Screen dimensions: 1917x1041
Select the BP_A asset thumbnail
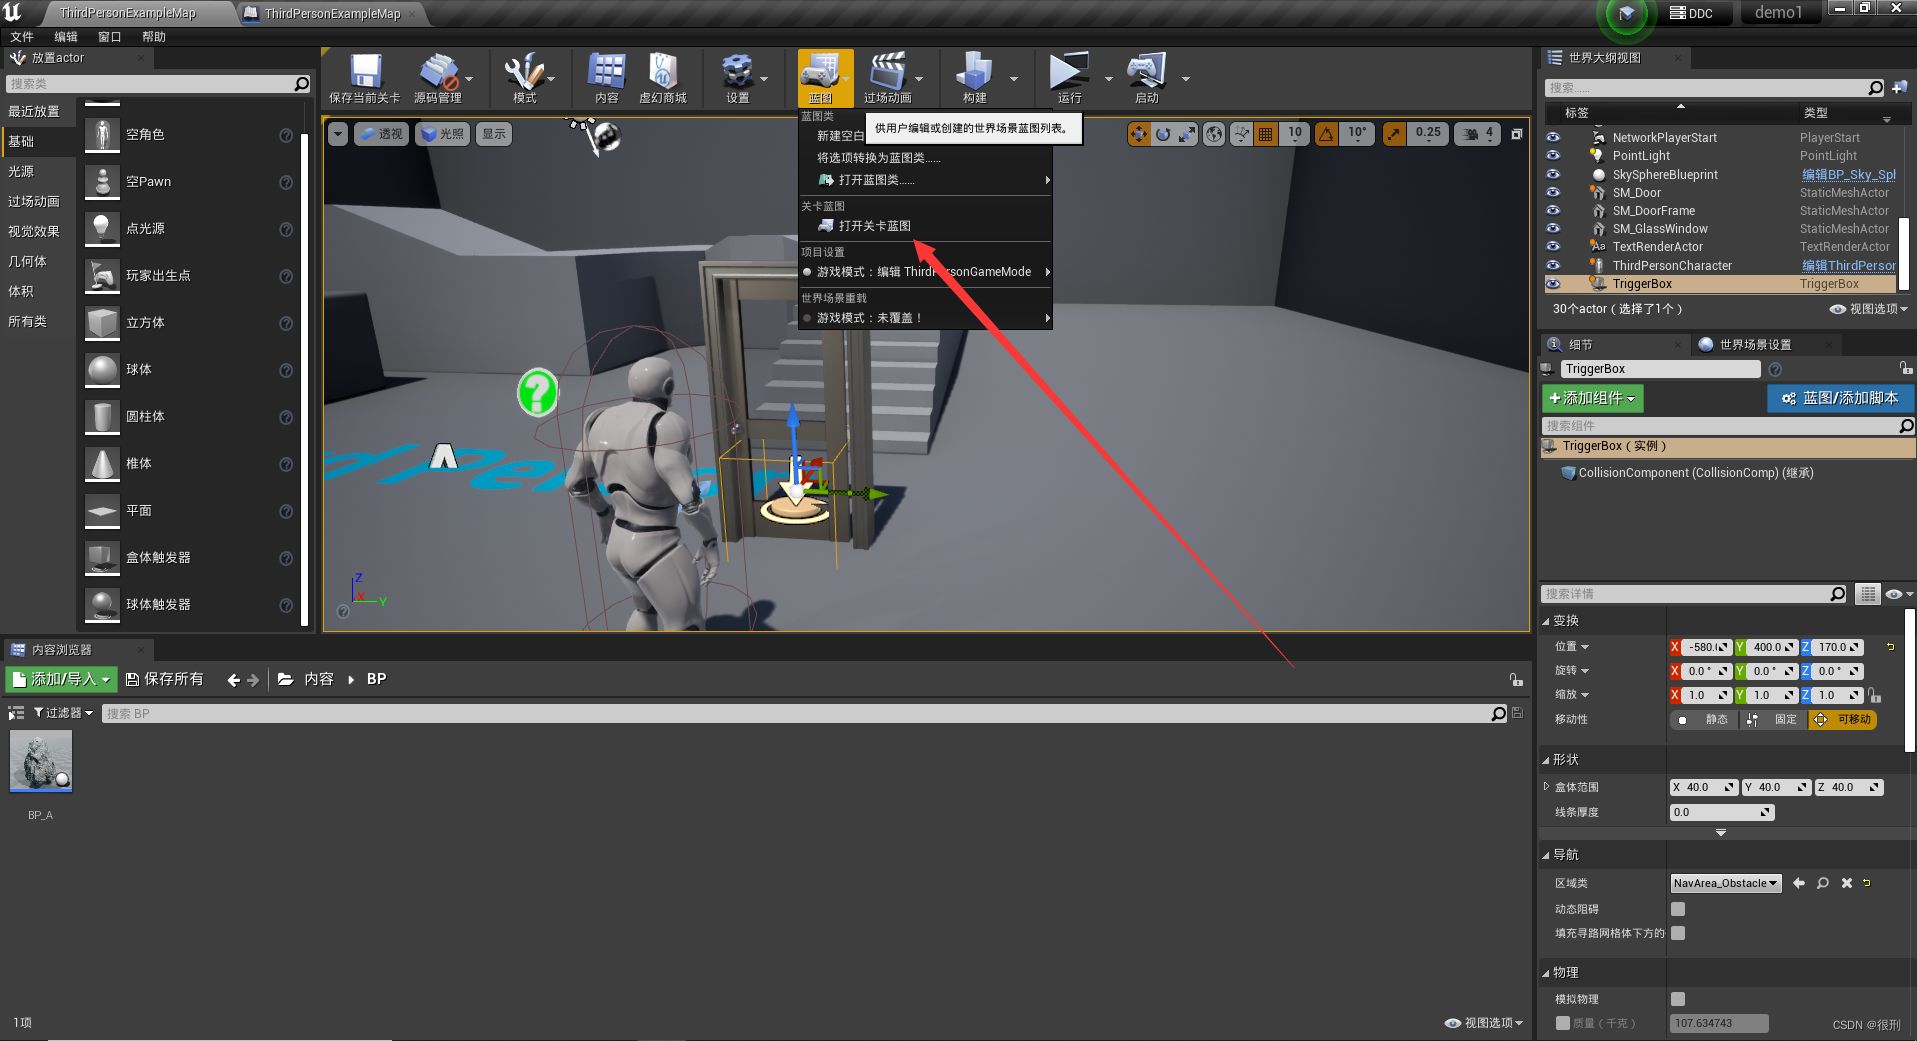tap(41, 761)
